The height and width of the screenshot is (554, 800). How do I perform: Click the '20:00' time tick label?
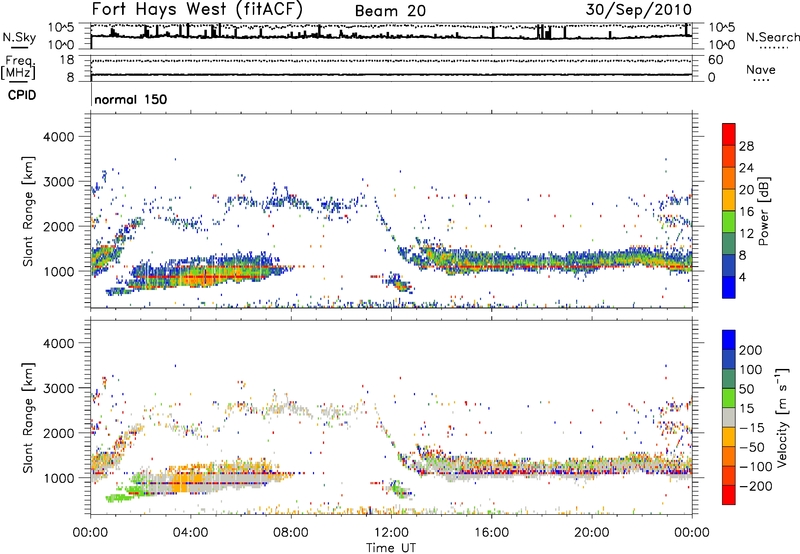click(x=592, y=533)
